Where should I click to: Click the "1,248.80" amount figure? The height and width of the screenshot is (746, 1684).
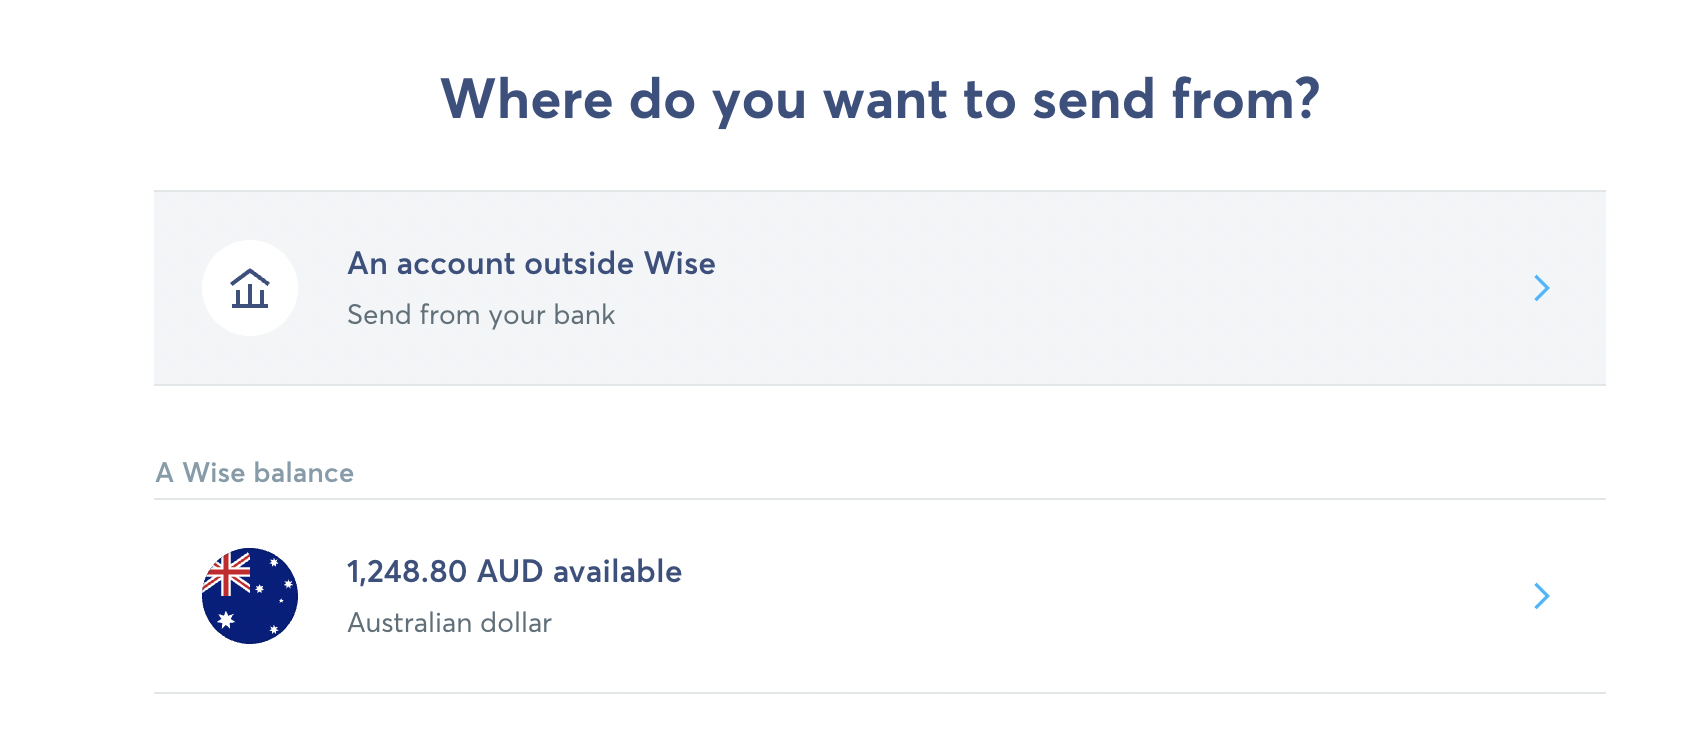coord(407,572)
